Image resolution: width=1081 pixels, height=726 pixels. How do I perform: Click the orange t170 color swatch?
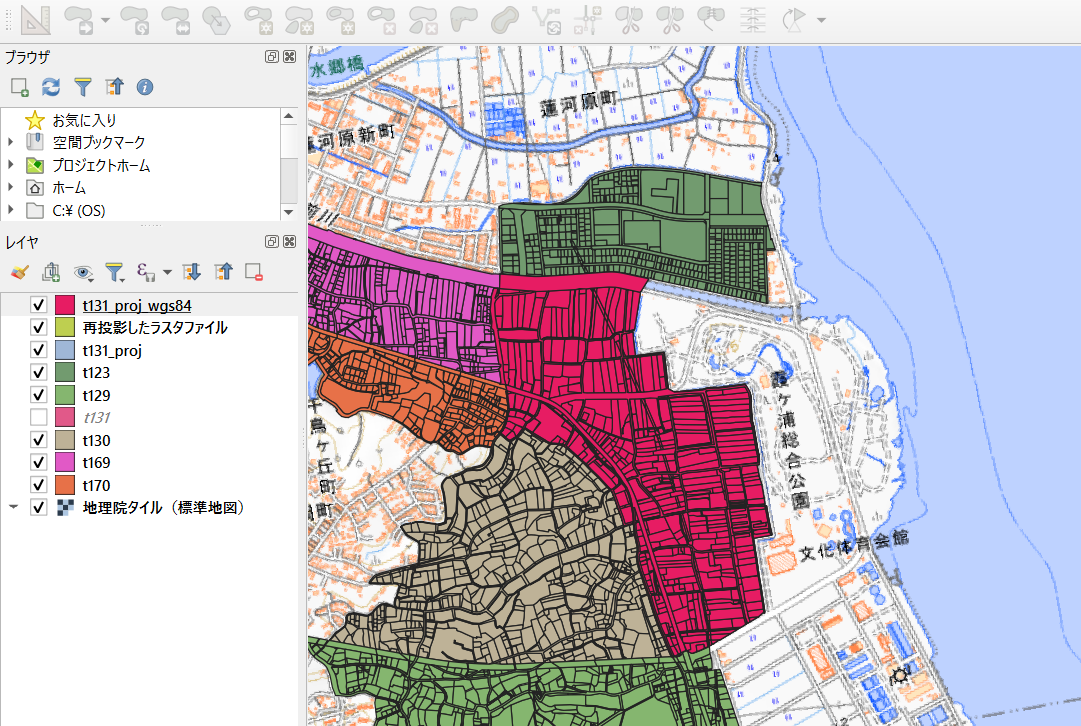65,485
